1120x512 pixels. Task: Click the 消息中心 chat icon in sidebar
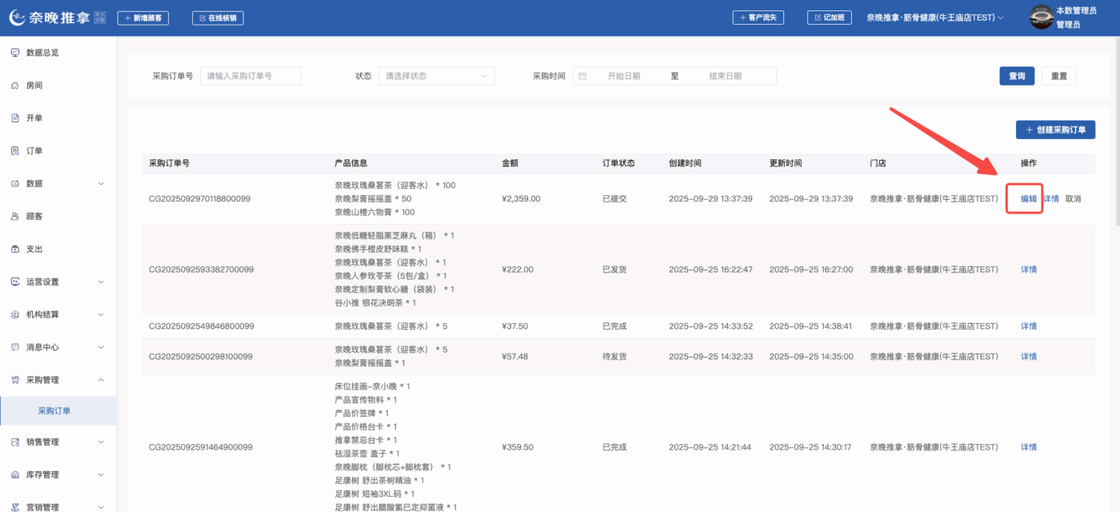pos(15,347)
